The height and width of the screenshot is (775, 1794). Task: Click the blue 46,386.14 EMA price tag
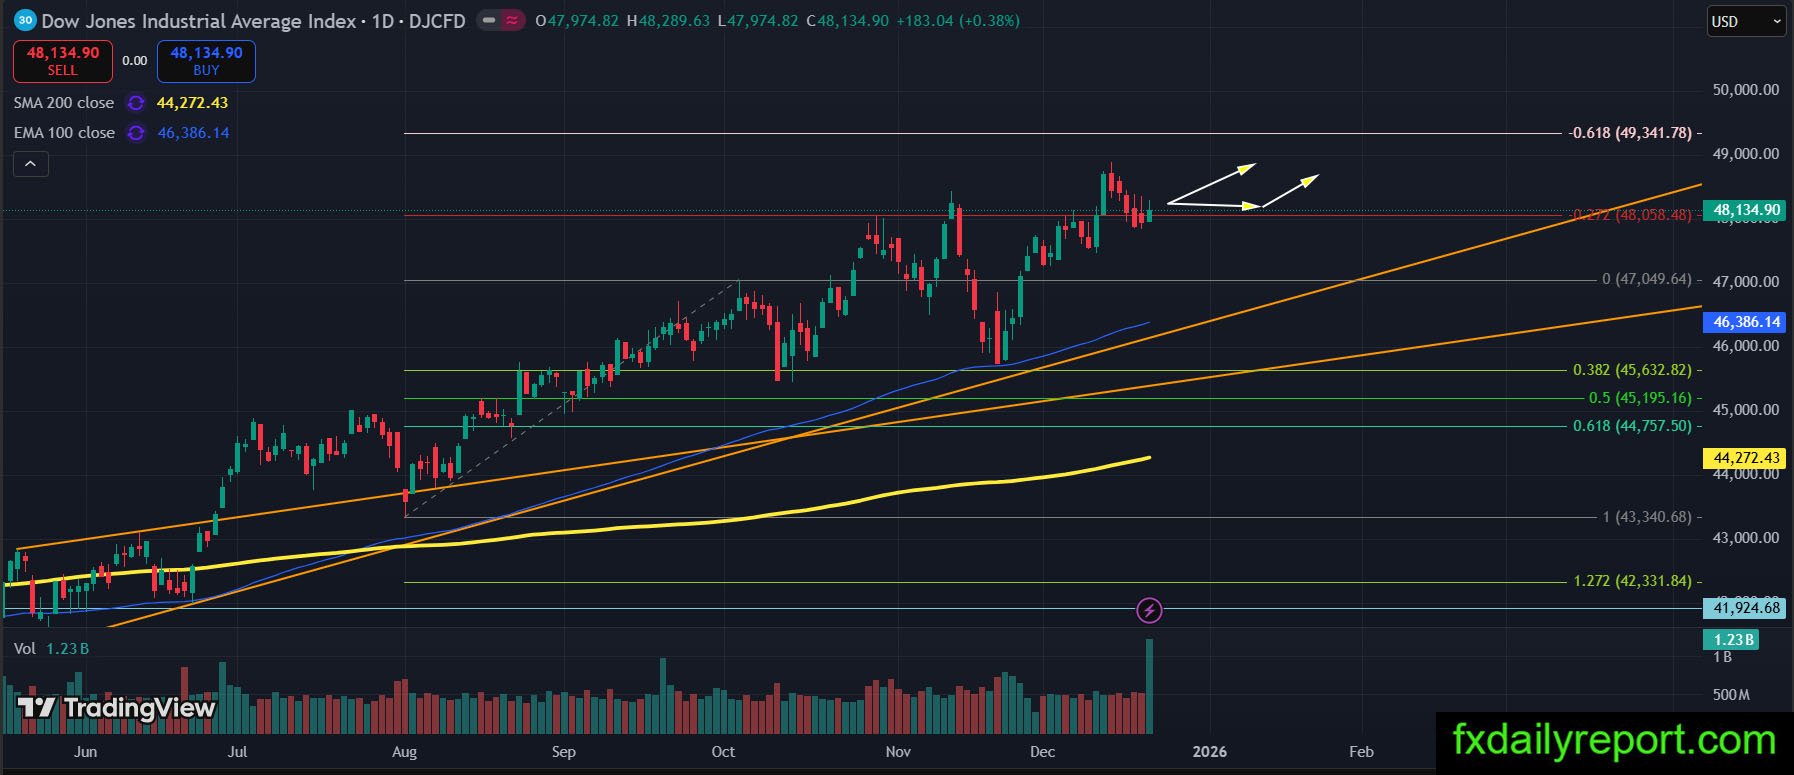[x=1746, y=322]
